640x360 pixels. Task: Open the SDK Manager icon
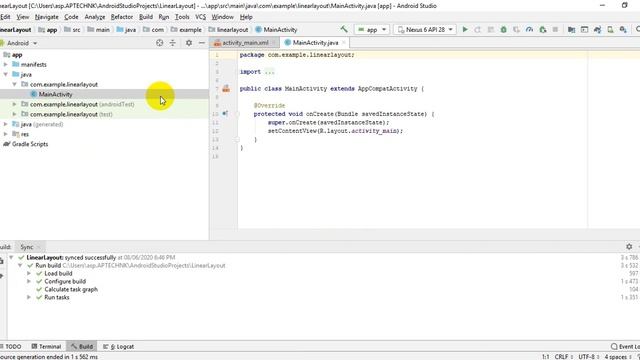(x=623, y=29)
